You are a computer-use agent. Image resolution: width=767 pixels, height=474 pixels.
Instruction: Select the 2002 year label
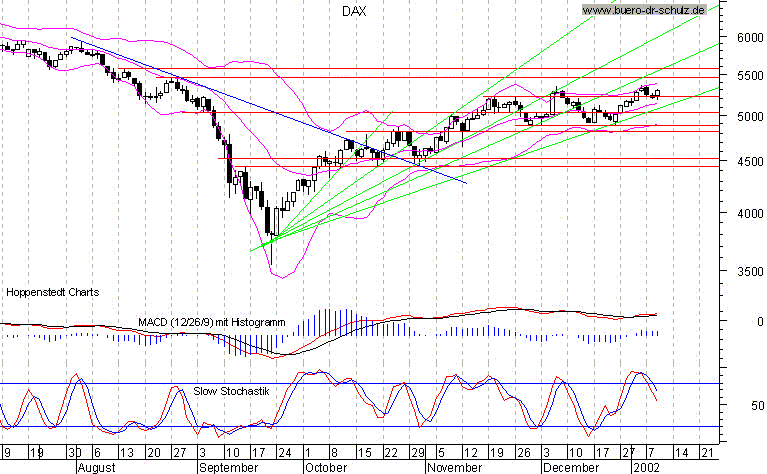tap(647, 468)
